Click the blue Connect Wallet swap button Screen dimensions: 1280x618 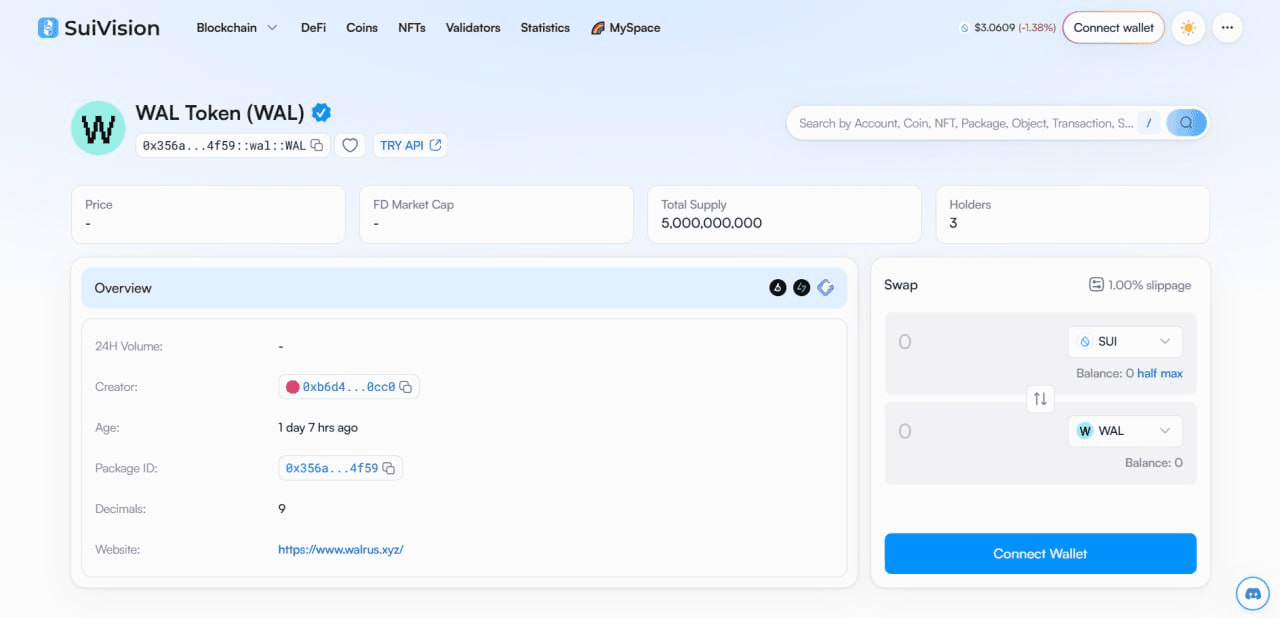click(1040, 554)
